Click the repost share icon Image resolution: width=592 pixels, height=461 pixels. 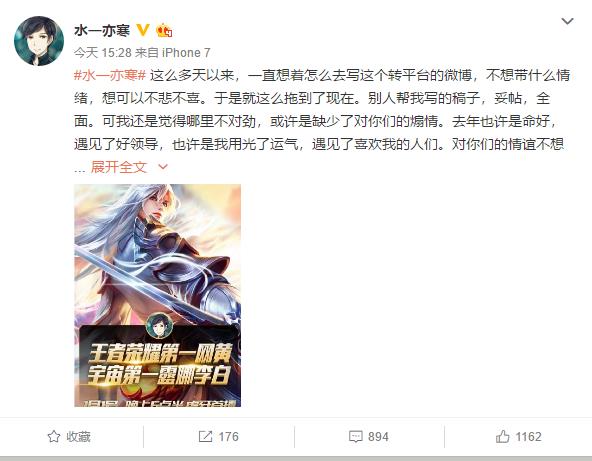205,436
